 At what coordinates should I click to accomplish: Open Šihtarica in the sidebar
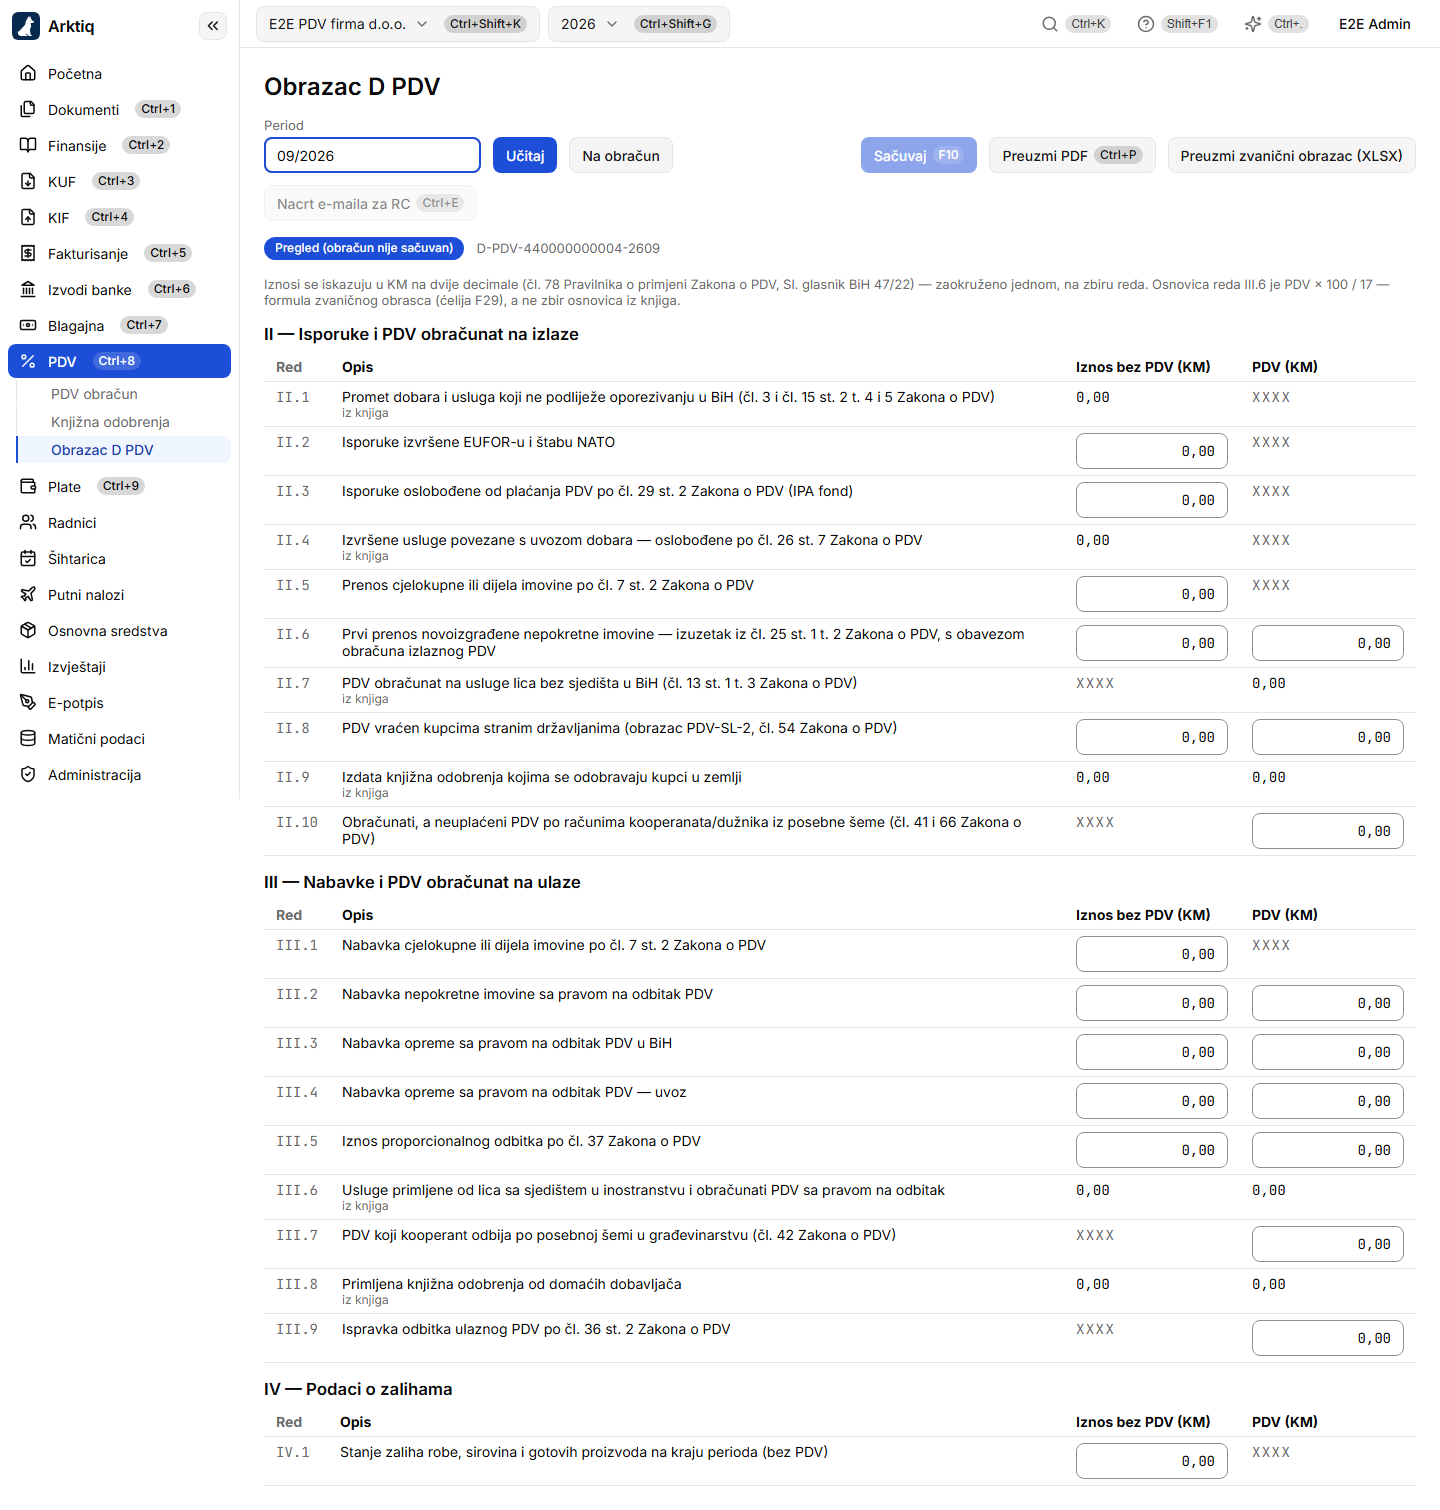119,559
